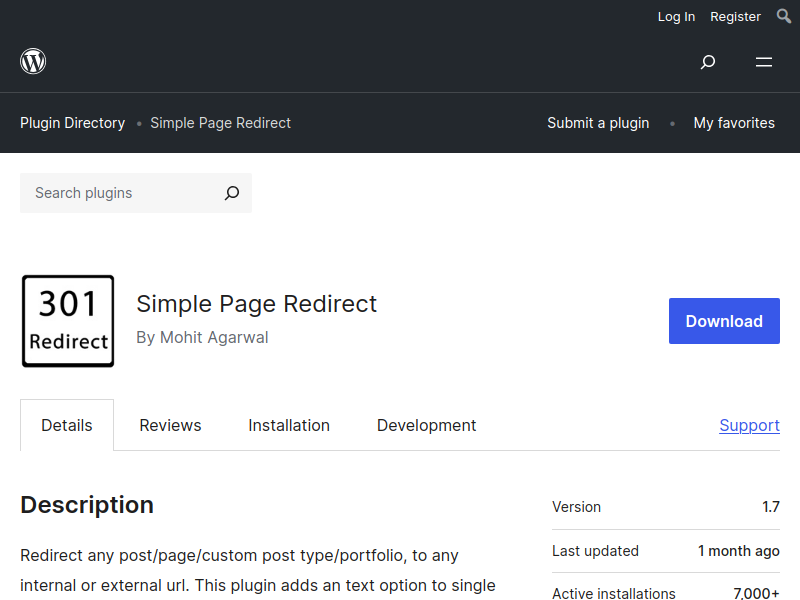This screenshot has height=600, width=800.
Task: Focus the Search plugins input field
Action: [120, 193]
